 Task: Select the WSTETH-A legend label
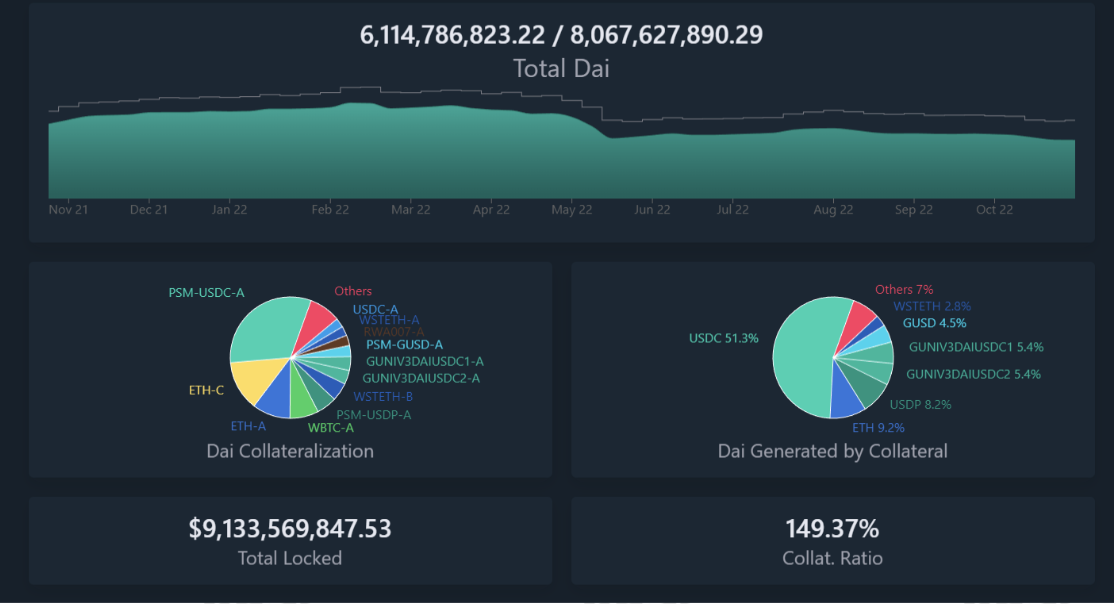click(389, 320)
